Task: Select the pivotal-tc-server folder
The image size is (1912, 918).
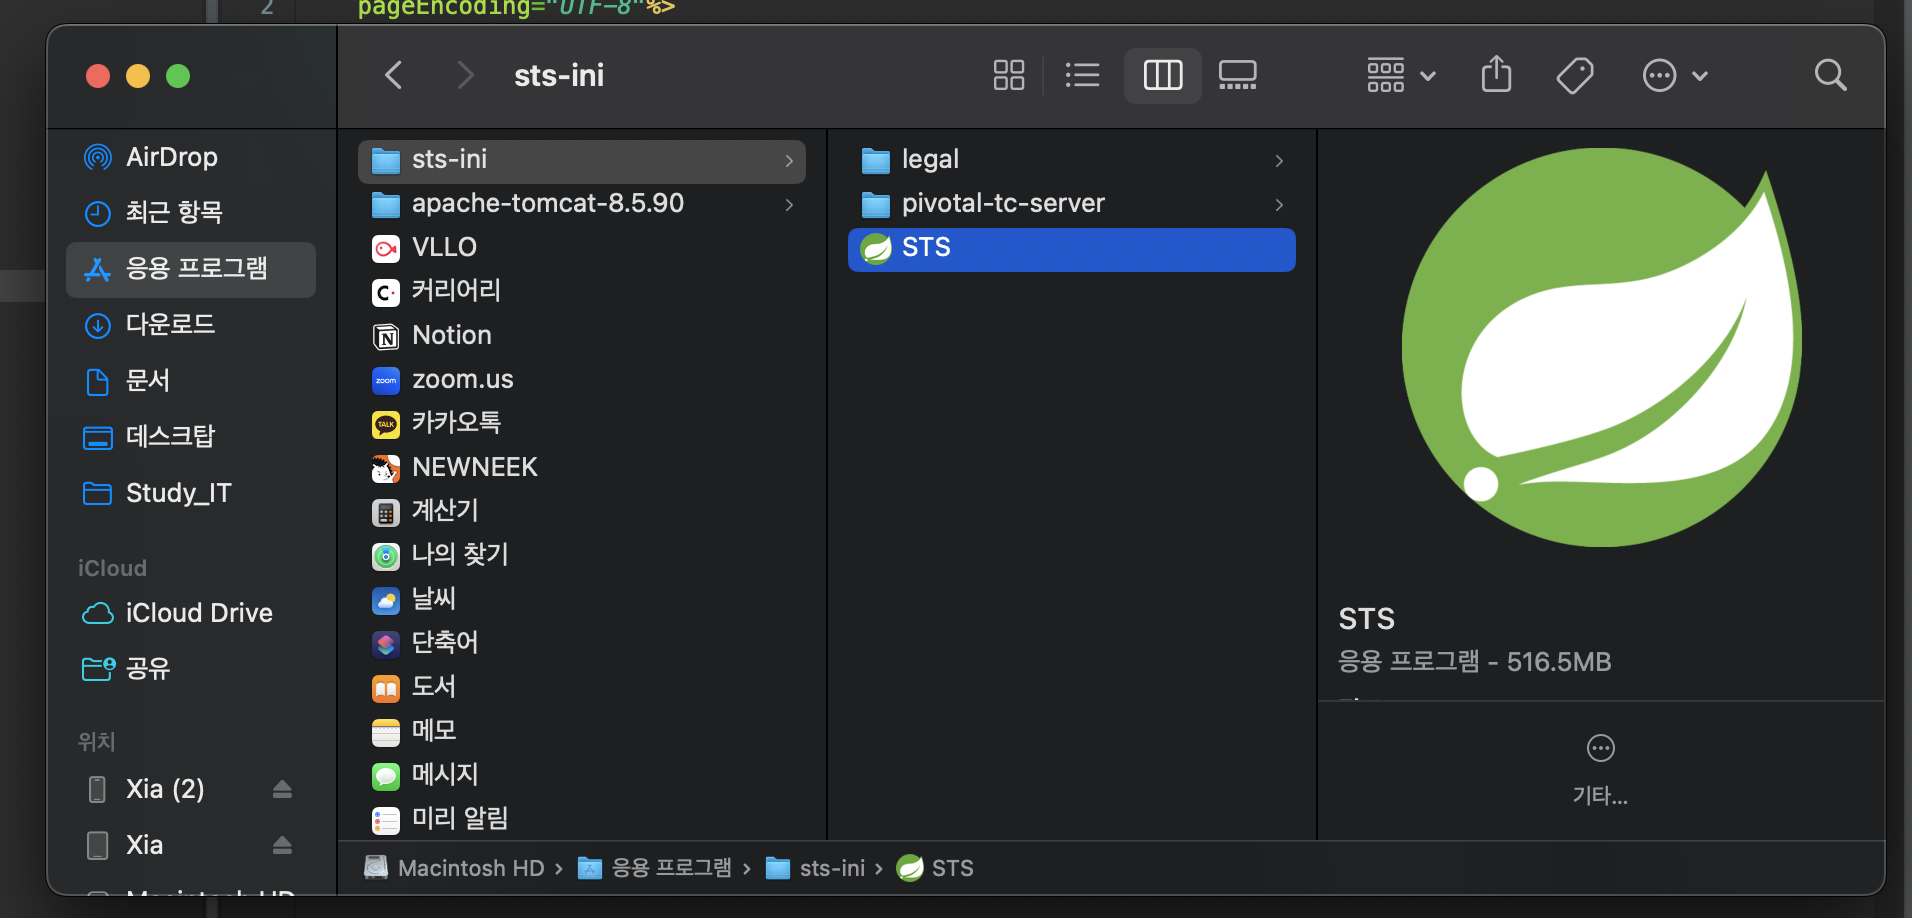Action: click(x=1072, y=204)
